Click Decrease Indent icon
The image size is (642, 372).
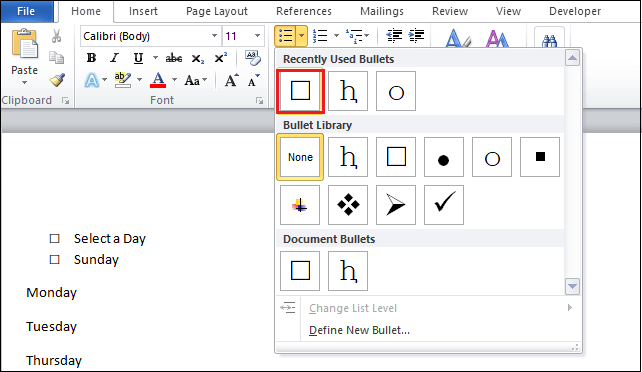(394, 36)
